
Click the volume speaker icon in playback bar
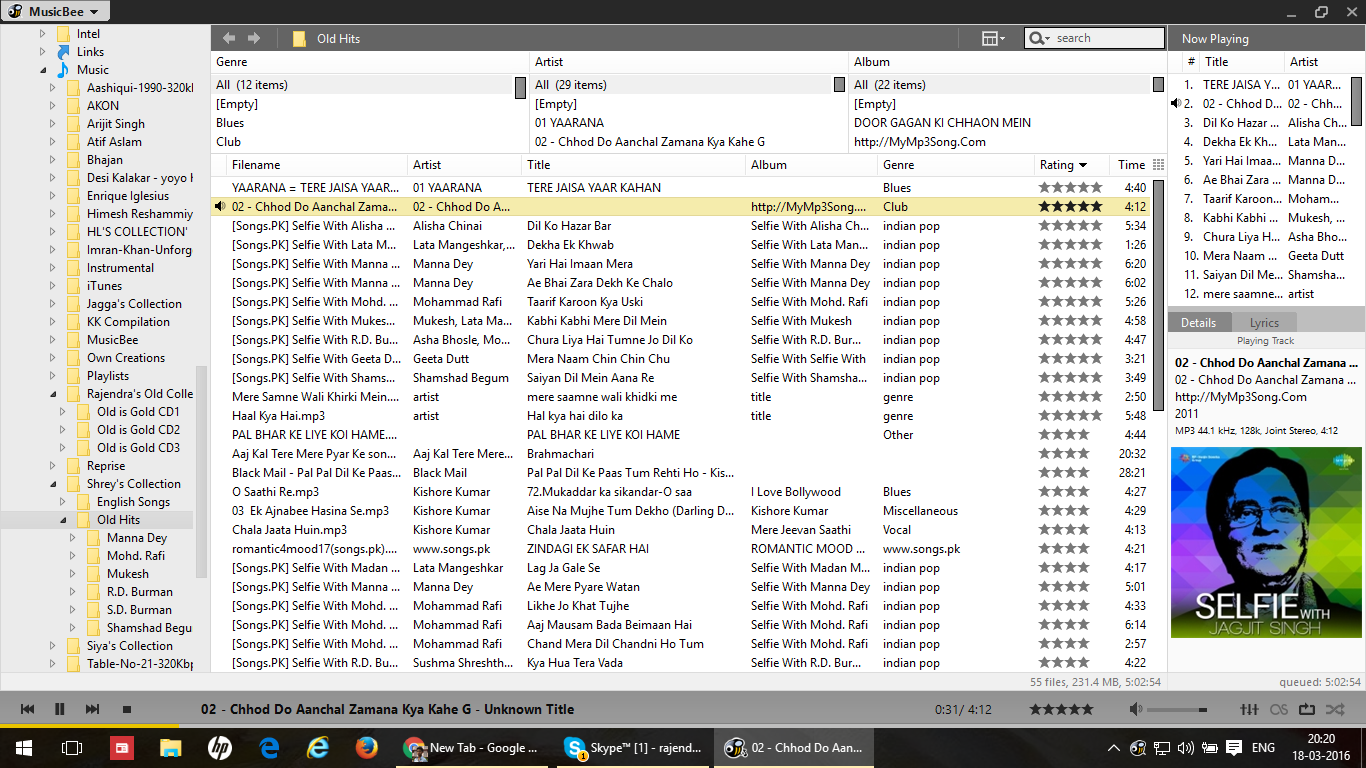pos(1136,709)
